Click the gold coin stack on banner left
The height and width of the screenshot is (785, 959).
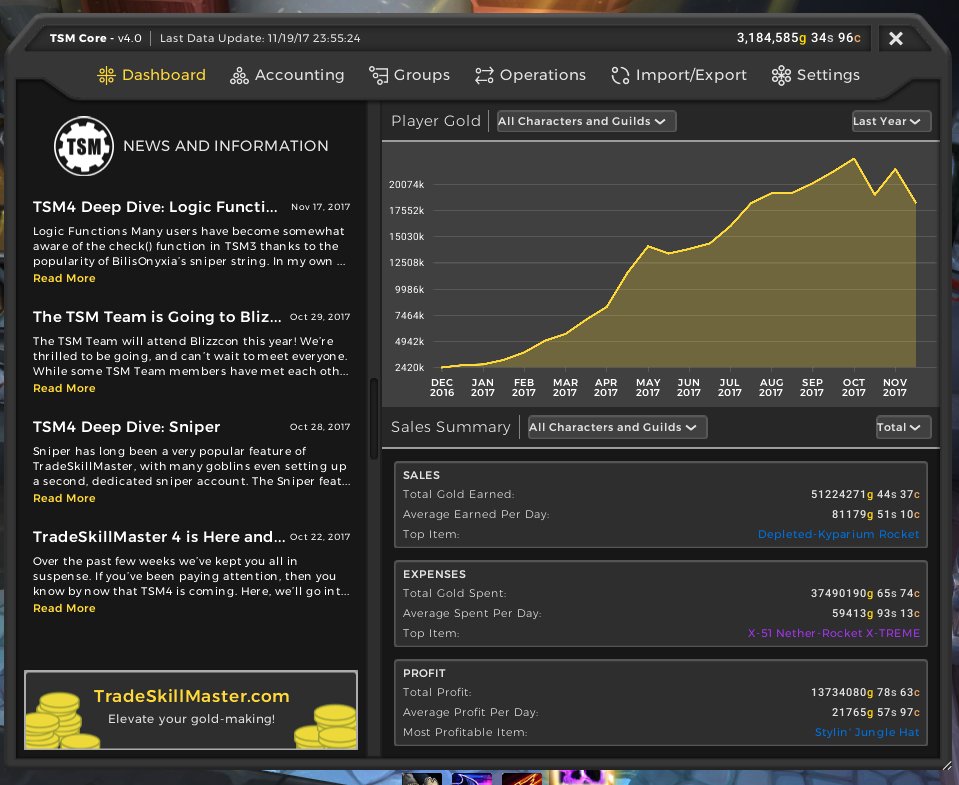61,721
